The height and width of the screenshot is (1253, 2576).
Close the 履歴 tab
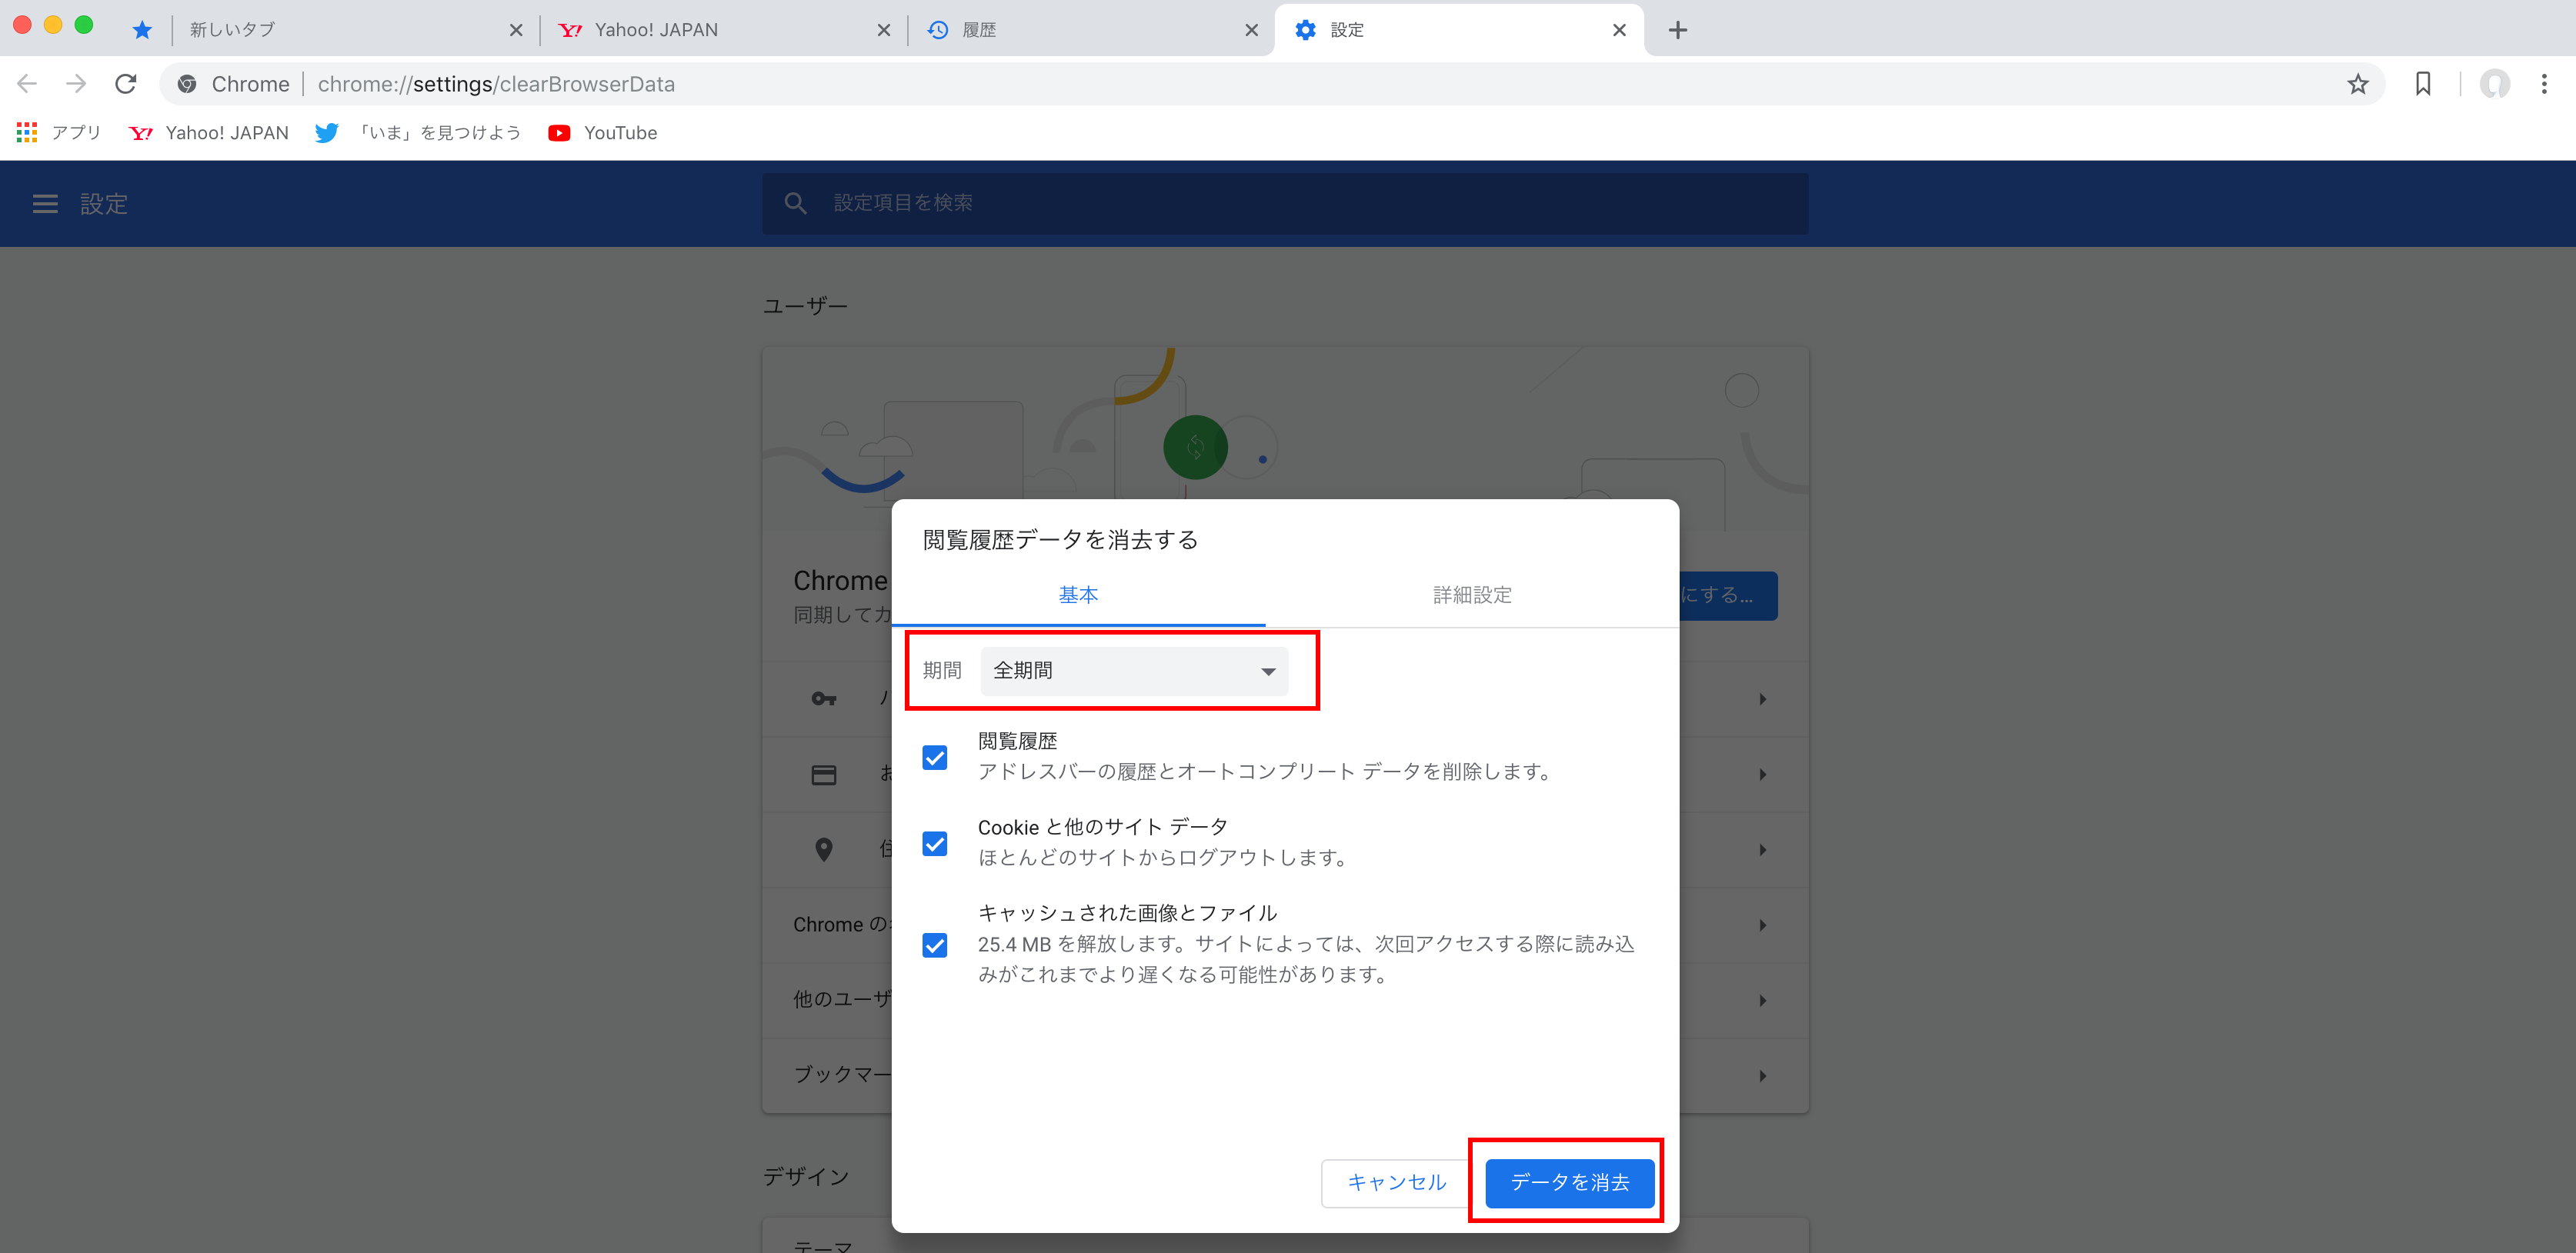[1252, 30]
